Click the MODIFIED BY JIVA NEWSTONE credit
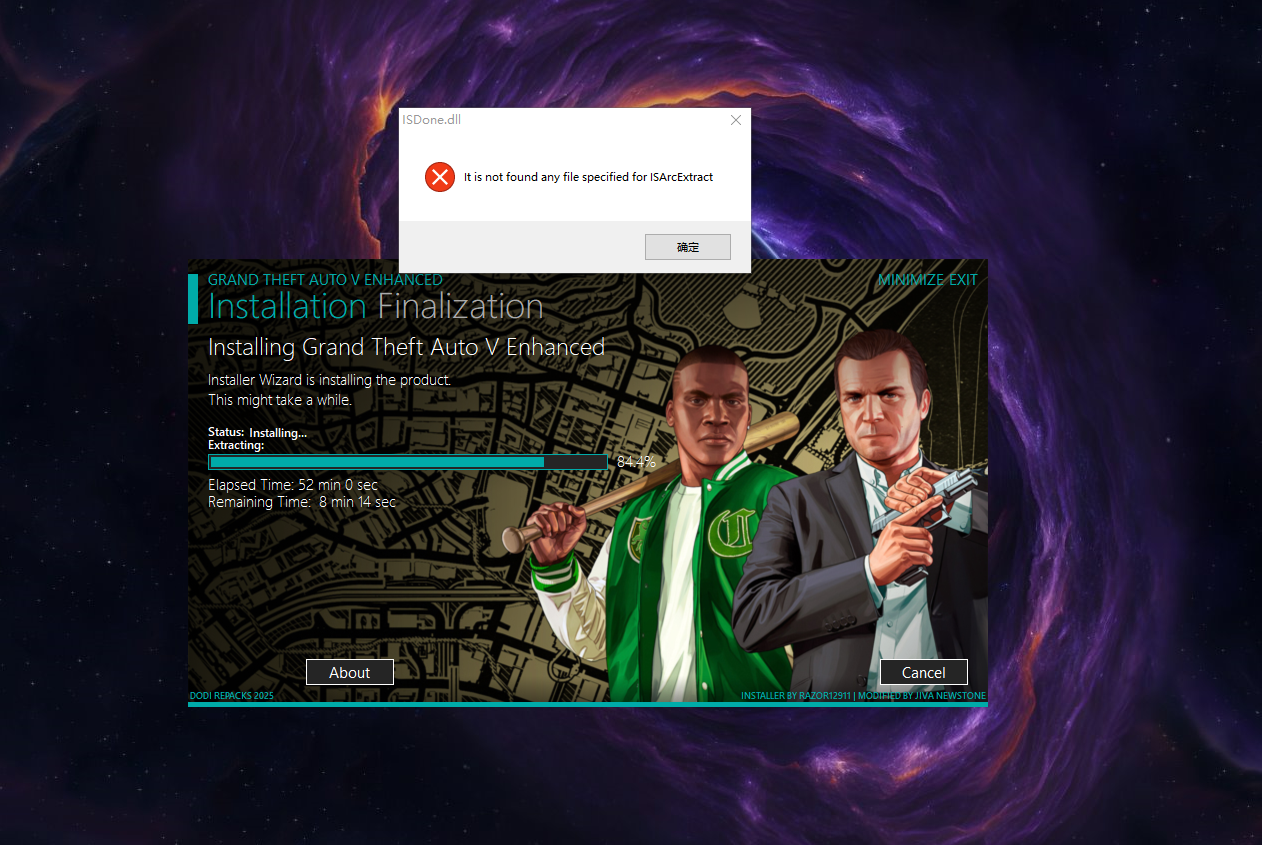Screen dimensions: 1262x845 (x=921, y=696)
